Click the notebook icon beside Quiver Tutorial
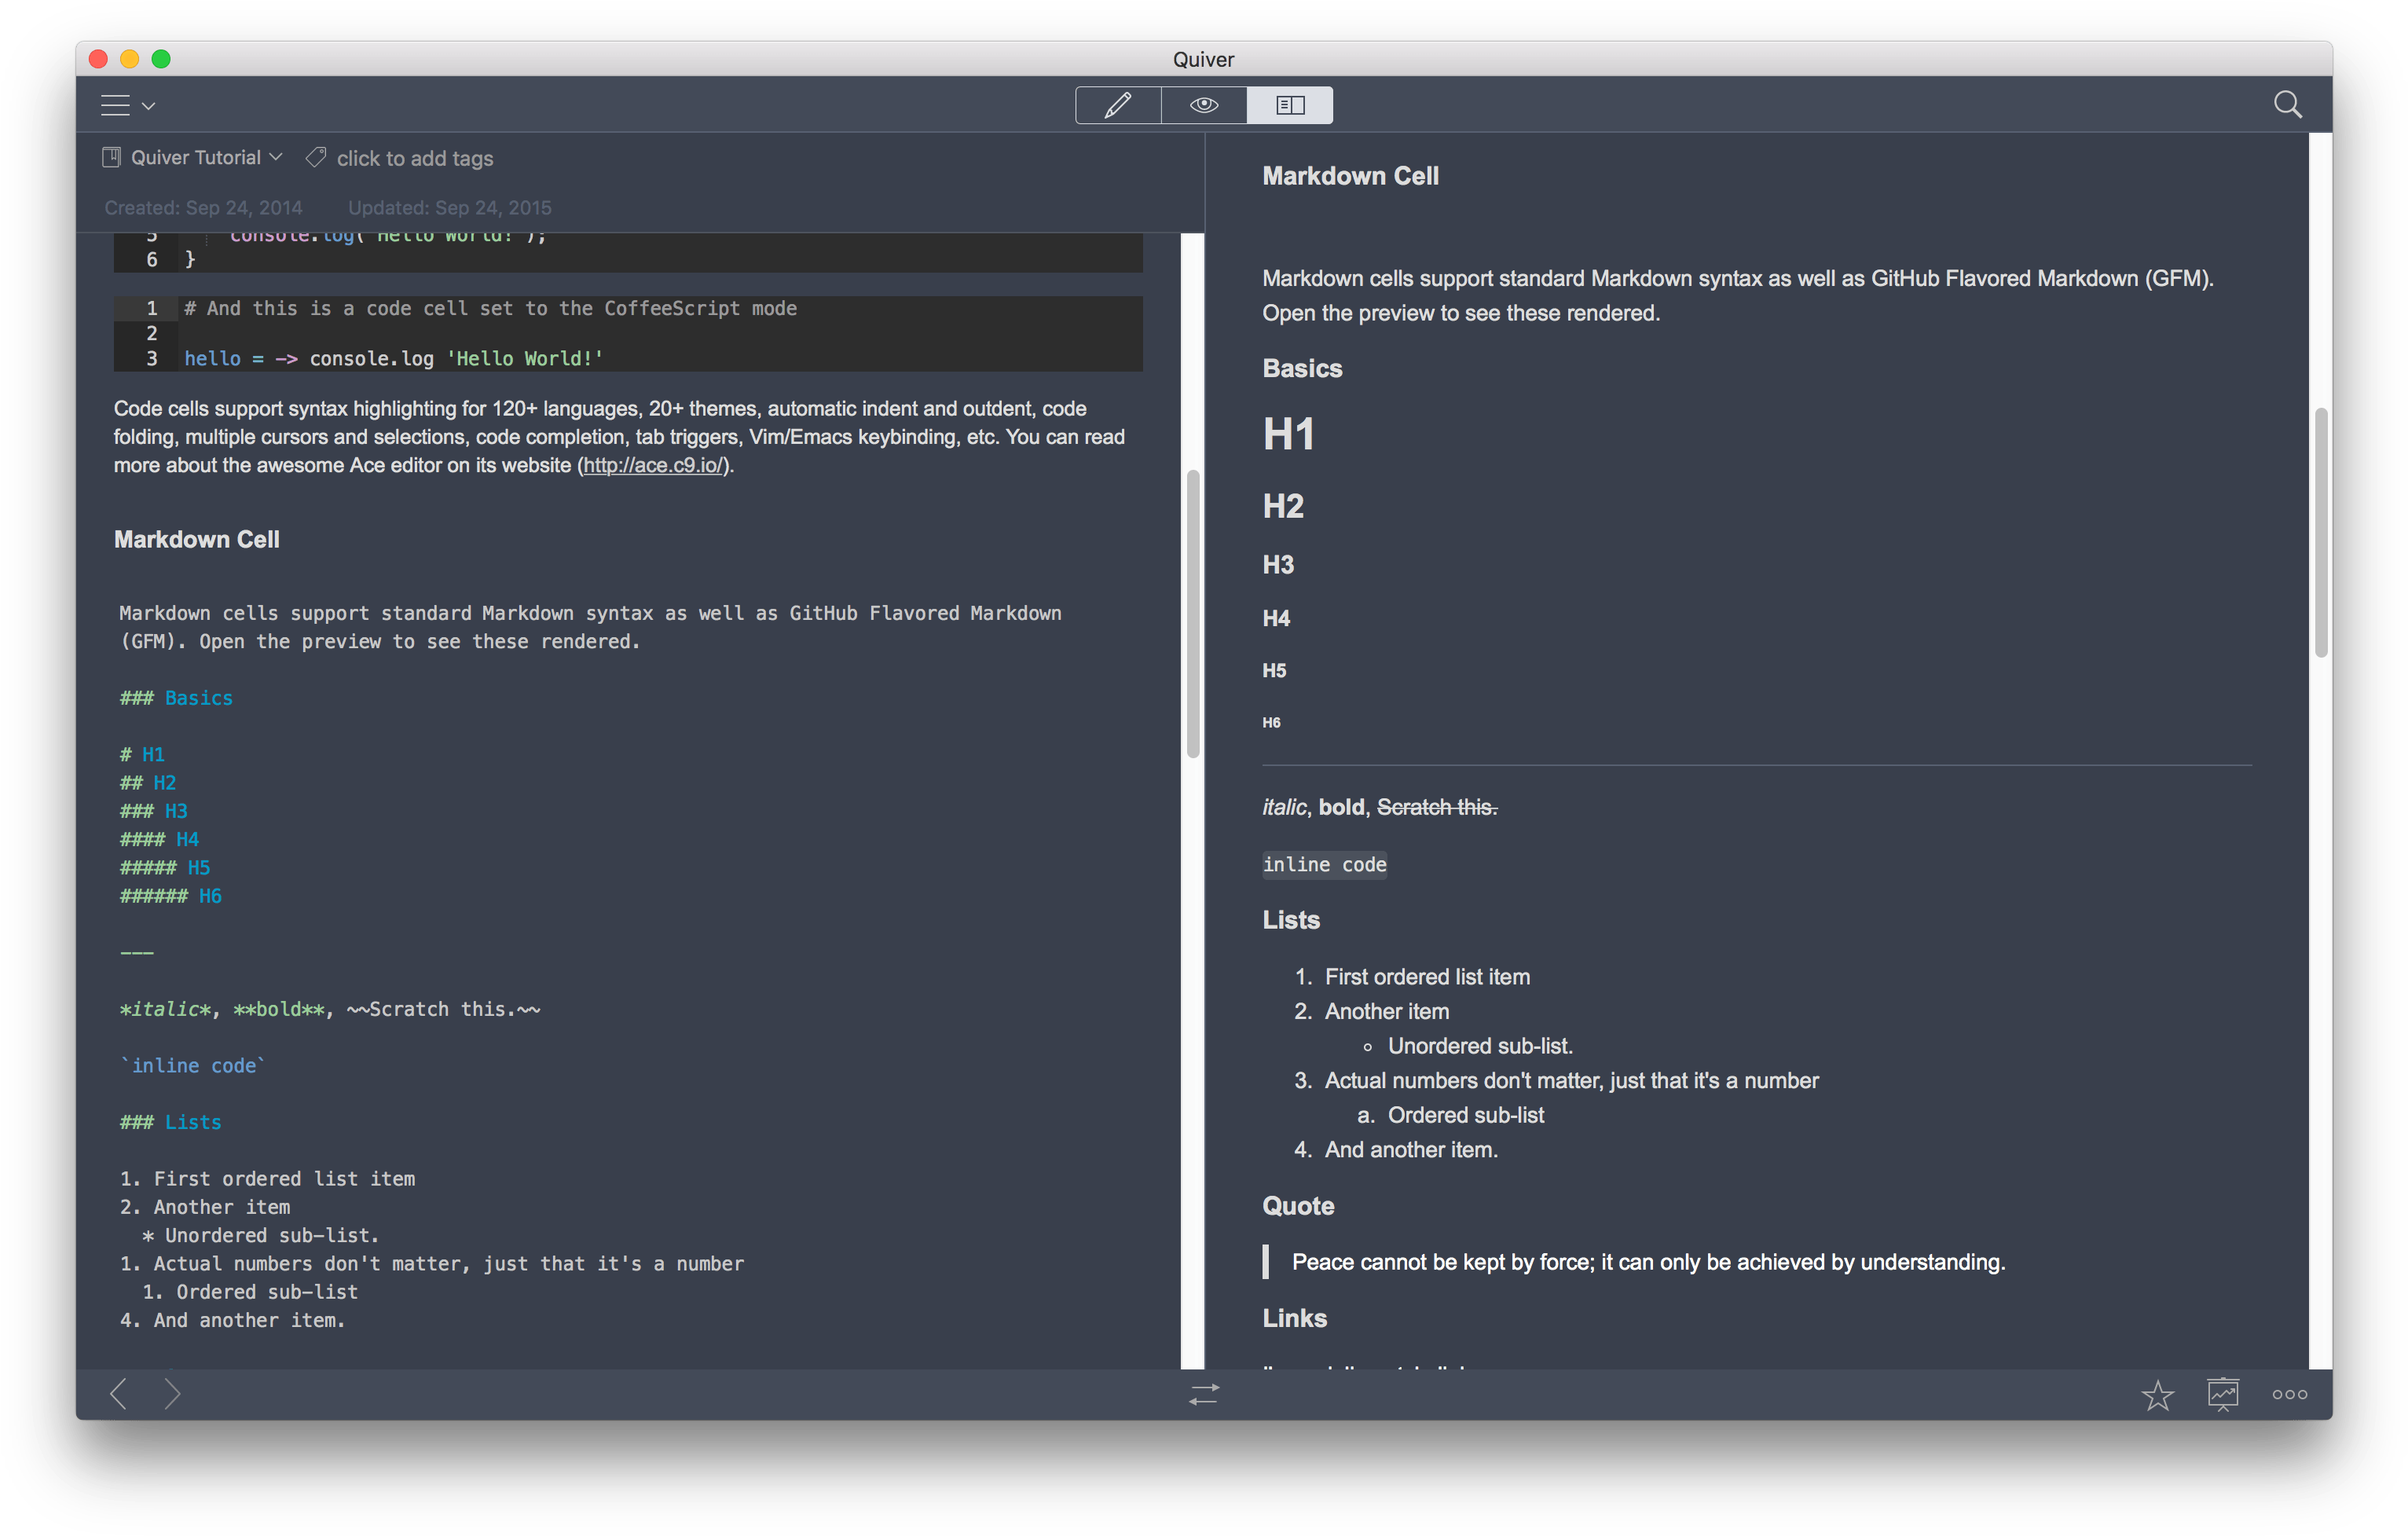This screenshot has width=2408, height=1536. pos(111,158)
